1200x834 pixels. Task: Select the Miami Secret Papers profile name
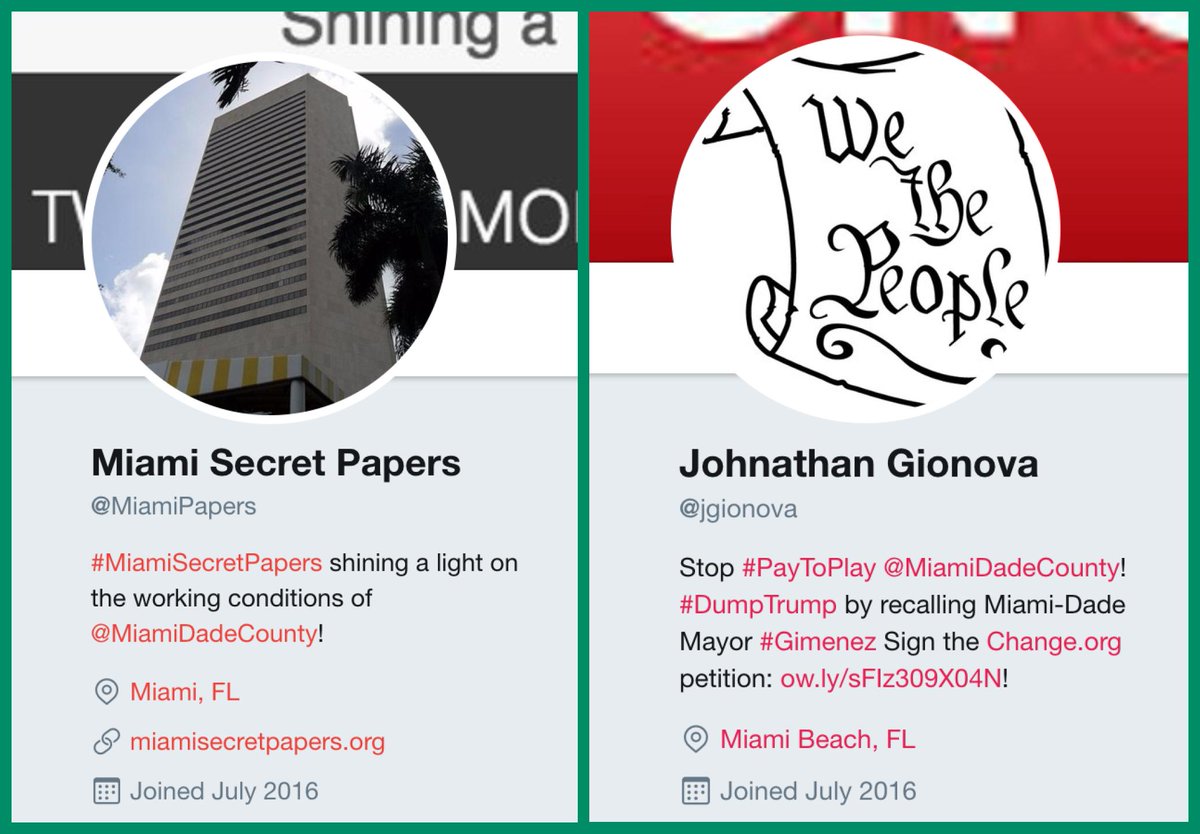point(276,463)
